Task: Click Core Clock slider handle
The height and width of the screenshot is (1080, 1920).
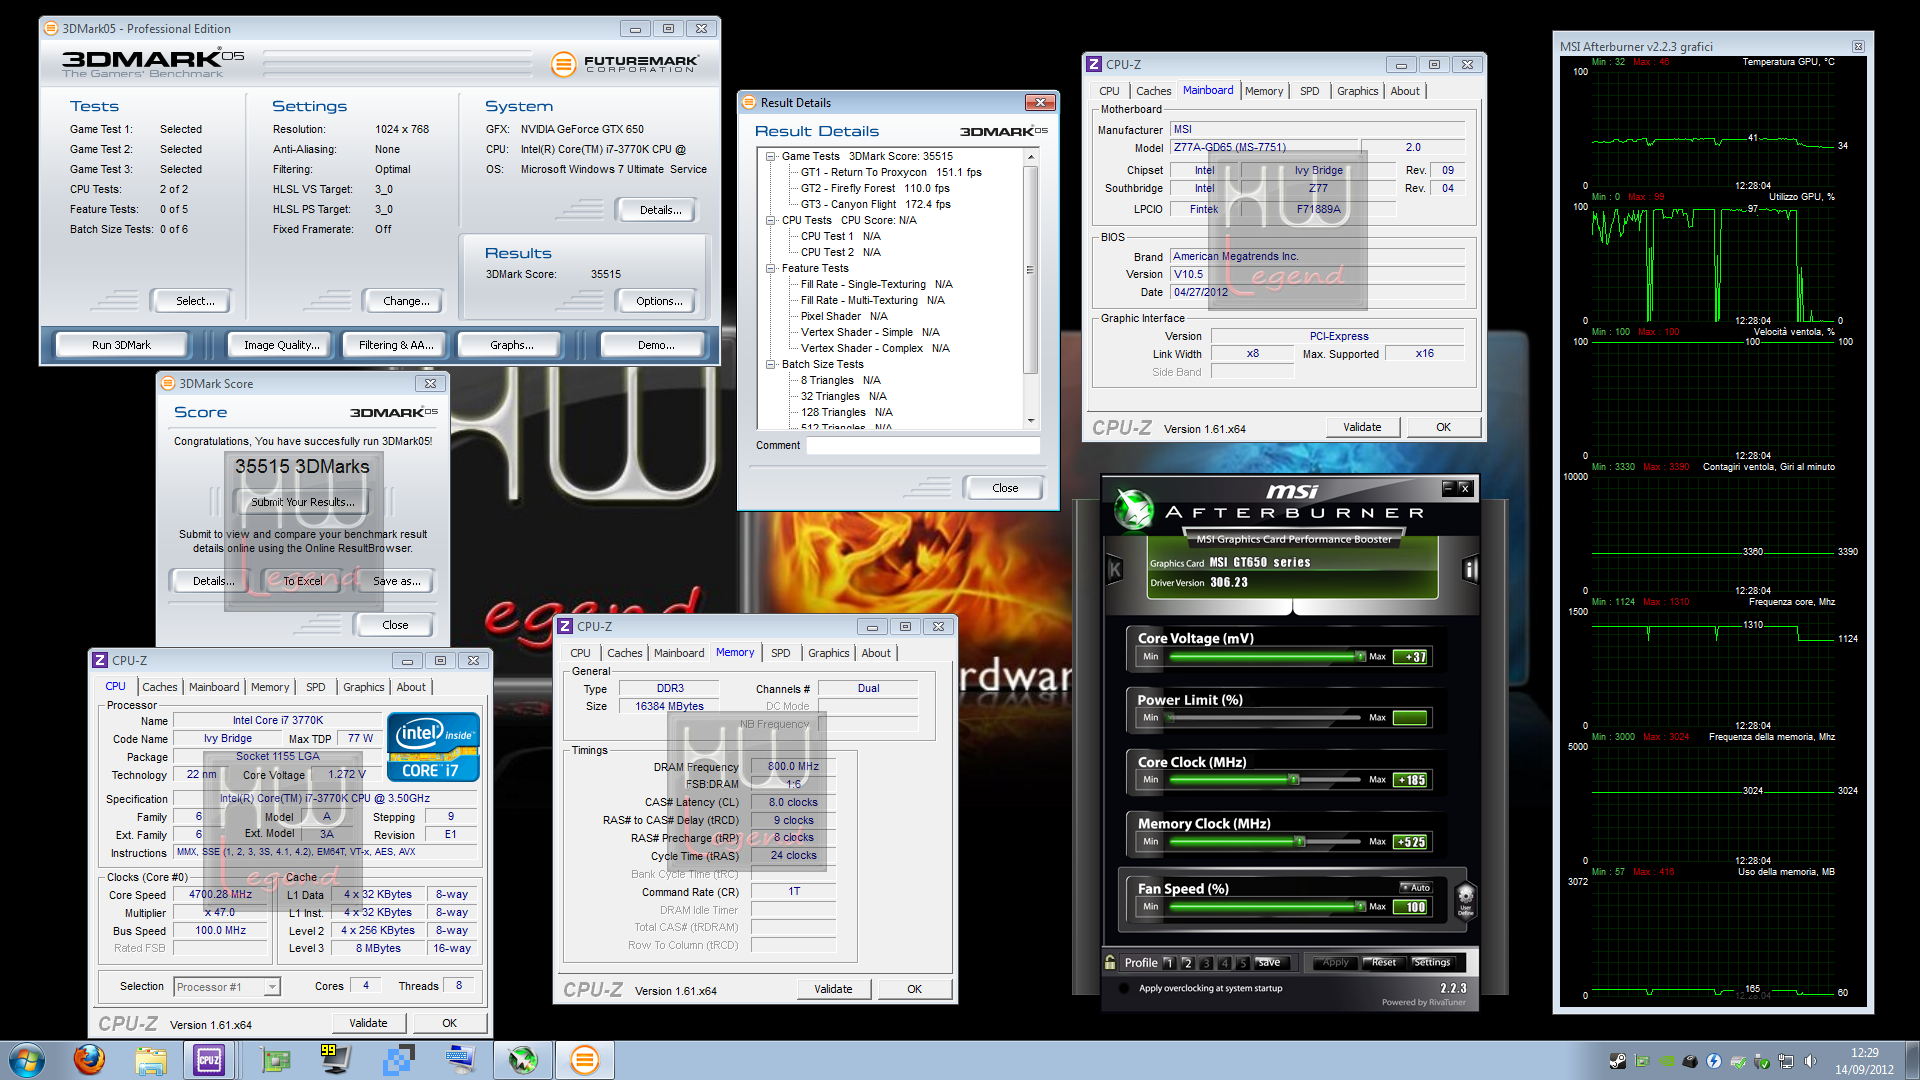Action: pos(1294,780)
